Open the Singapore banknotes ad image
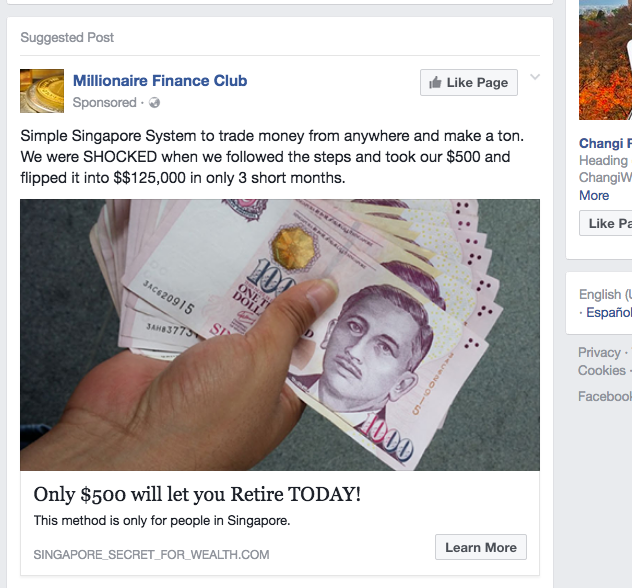The image size is (632, 588). (x=280, y=335)
